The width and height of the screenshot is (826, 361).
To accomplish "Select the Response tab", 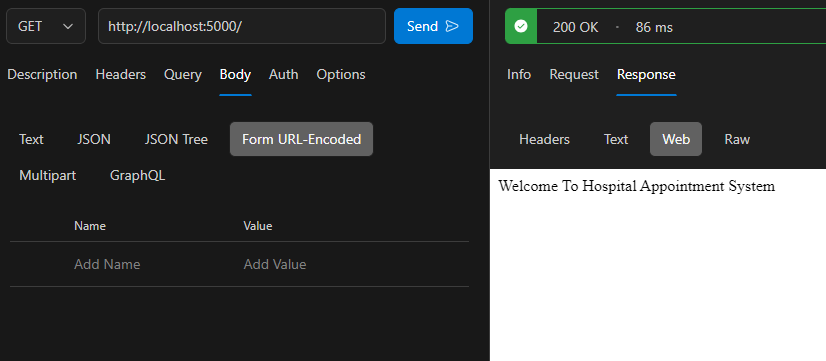I will (646, 75).
